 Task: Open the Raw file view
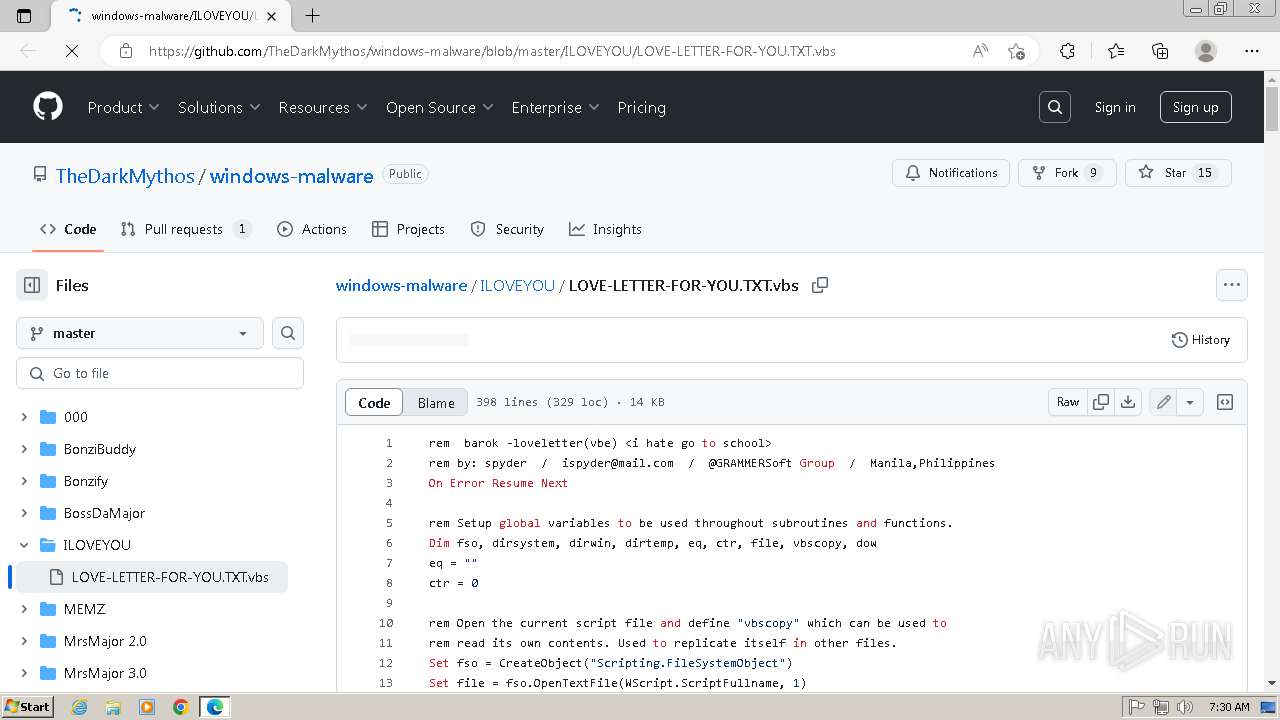click(x=1068, y=402)
